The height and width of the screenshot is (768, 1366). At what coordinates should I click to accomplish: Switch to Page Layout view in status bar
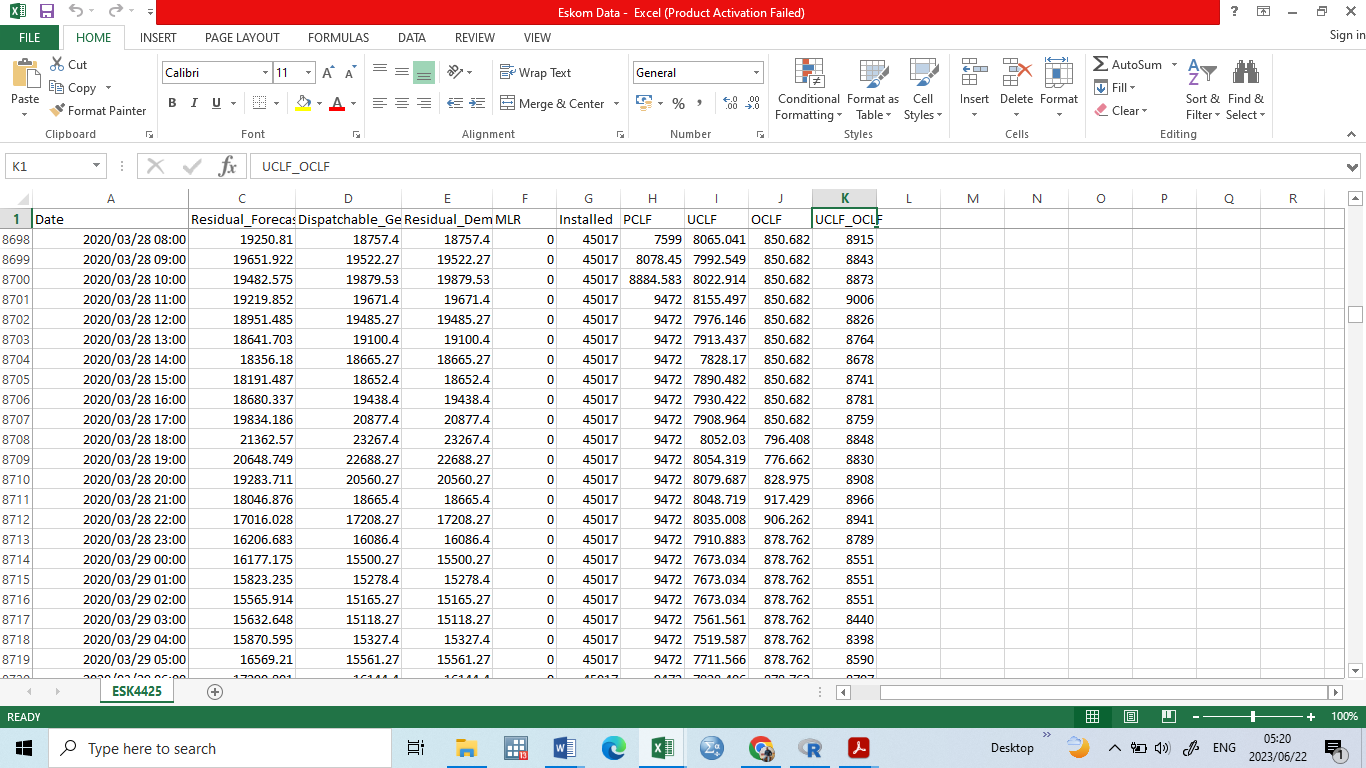point(1130,717)
